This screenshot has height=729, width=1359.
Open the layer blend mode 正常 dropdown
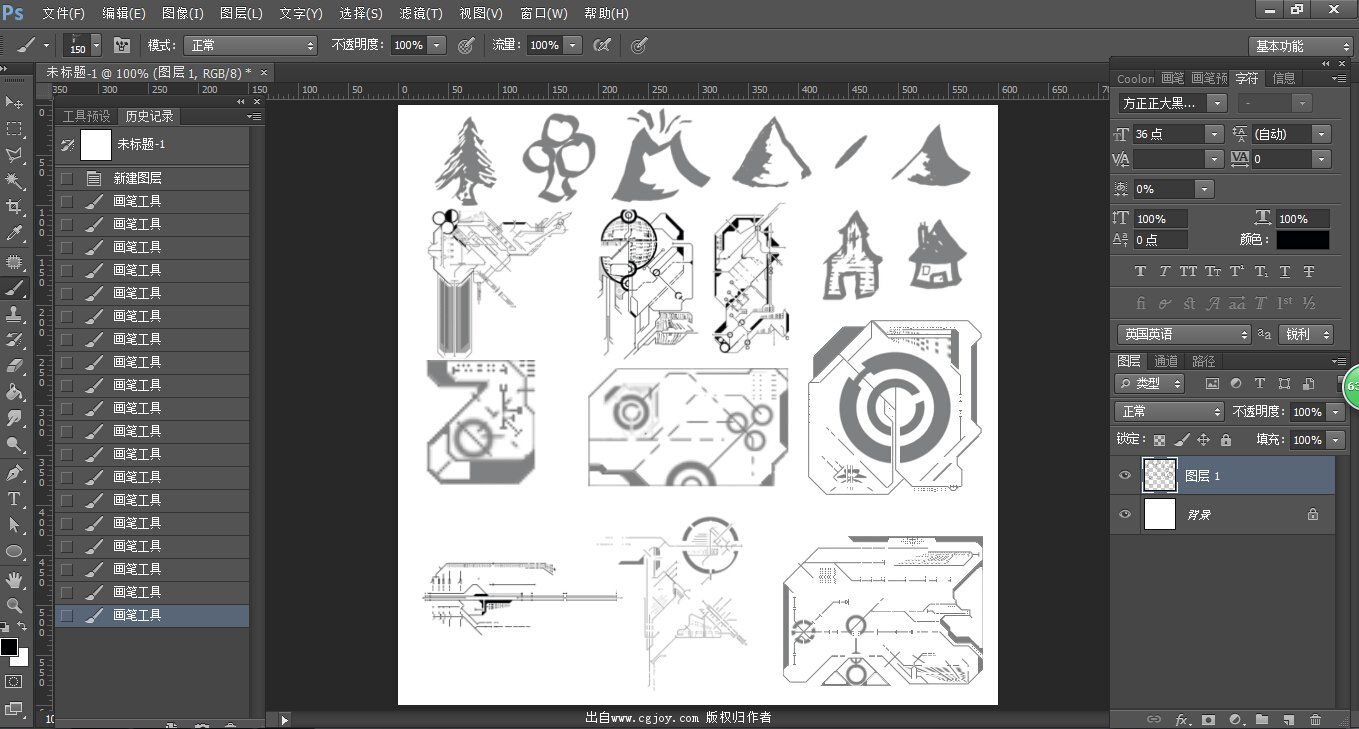(x=1170, y=412)
